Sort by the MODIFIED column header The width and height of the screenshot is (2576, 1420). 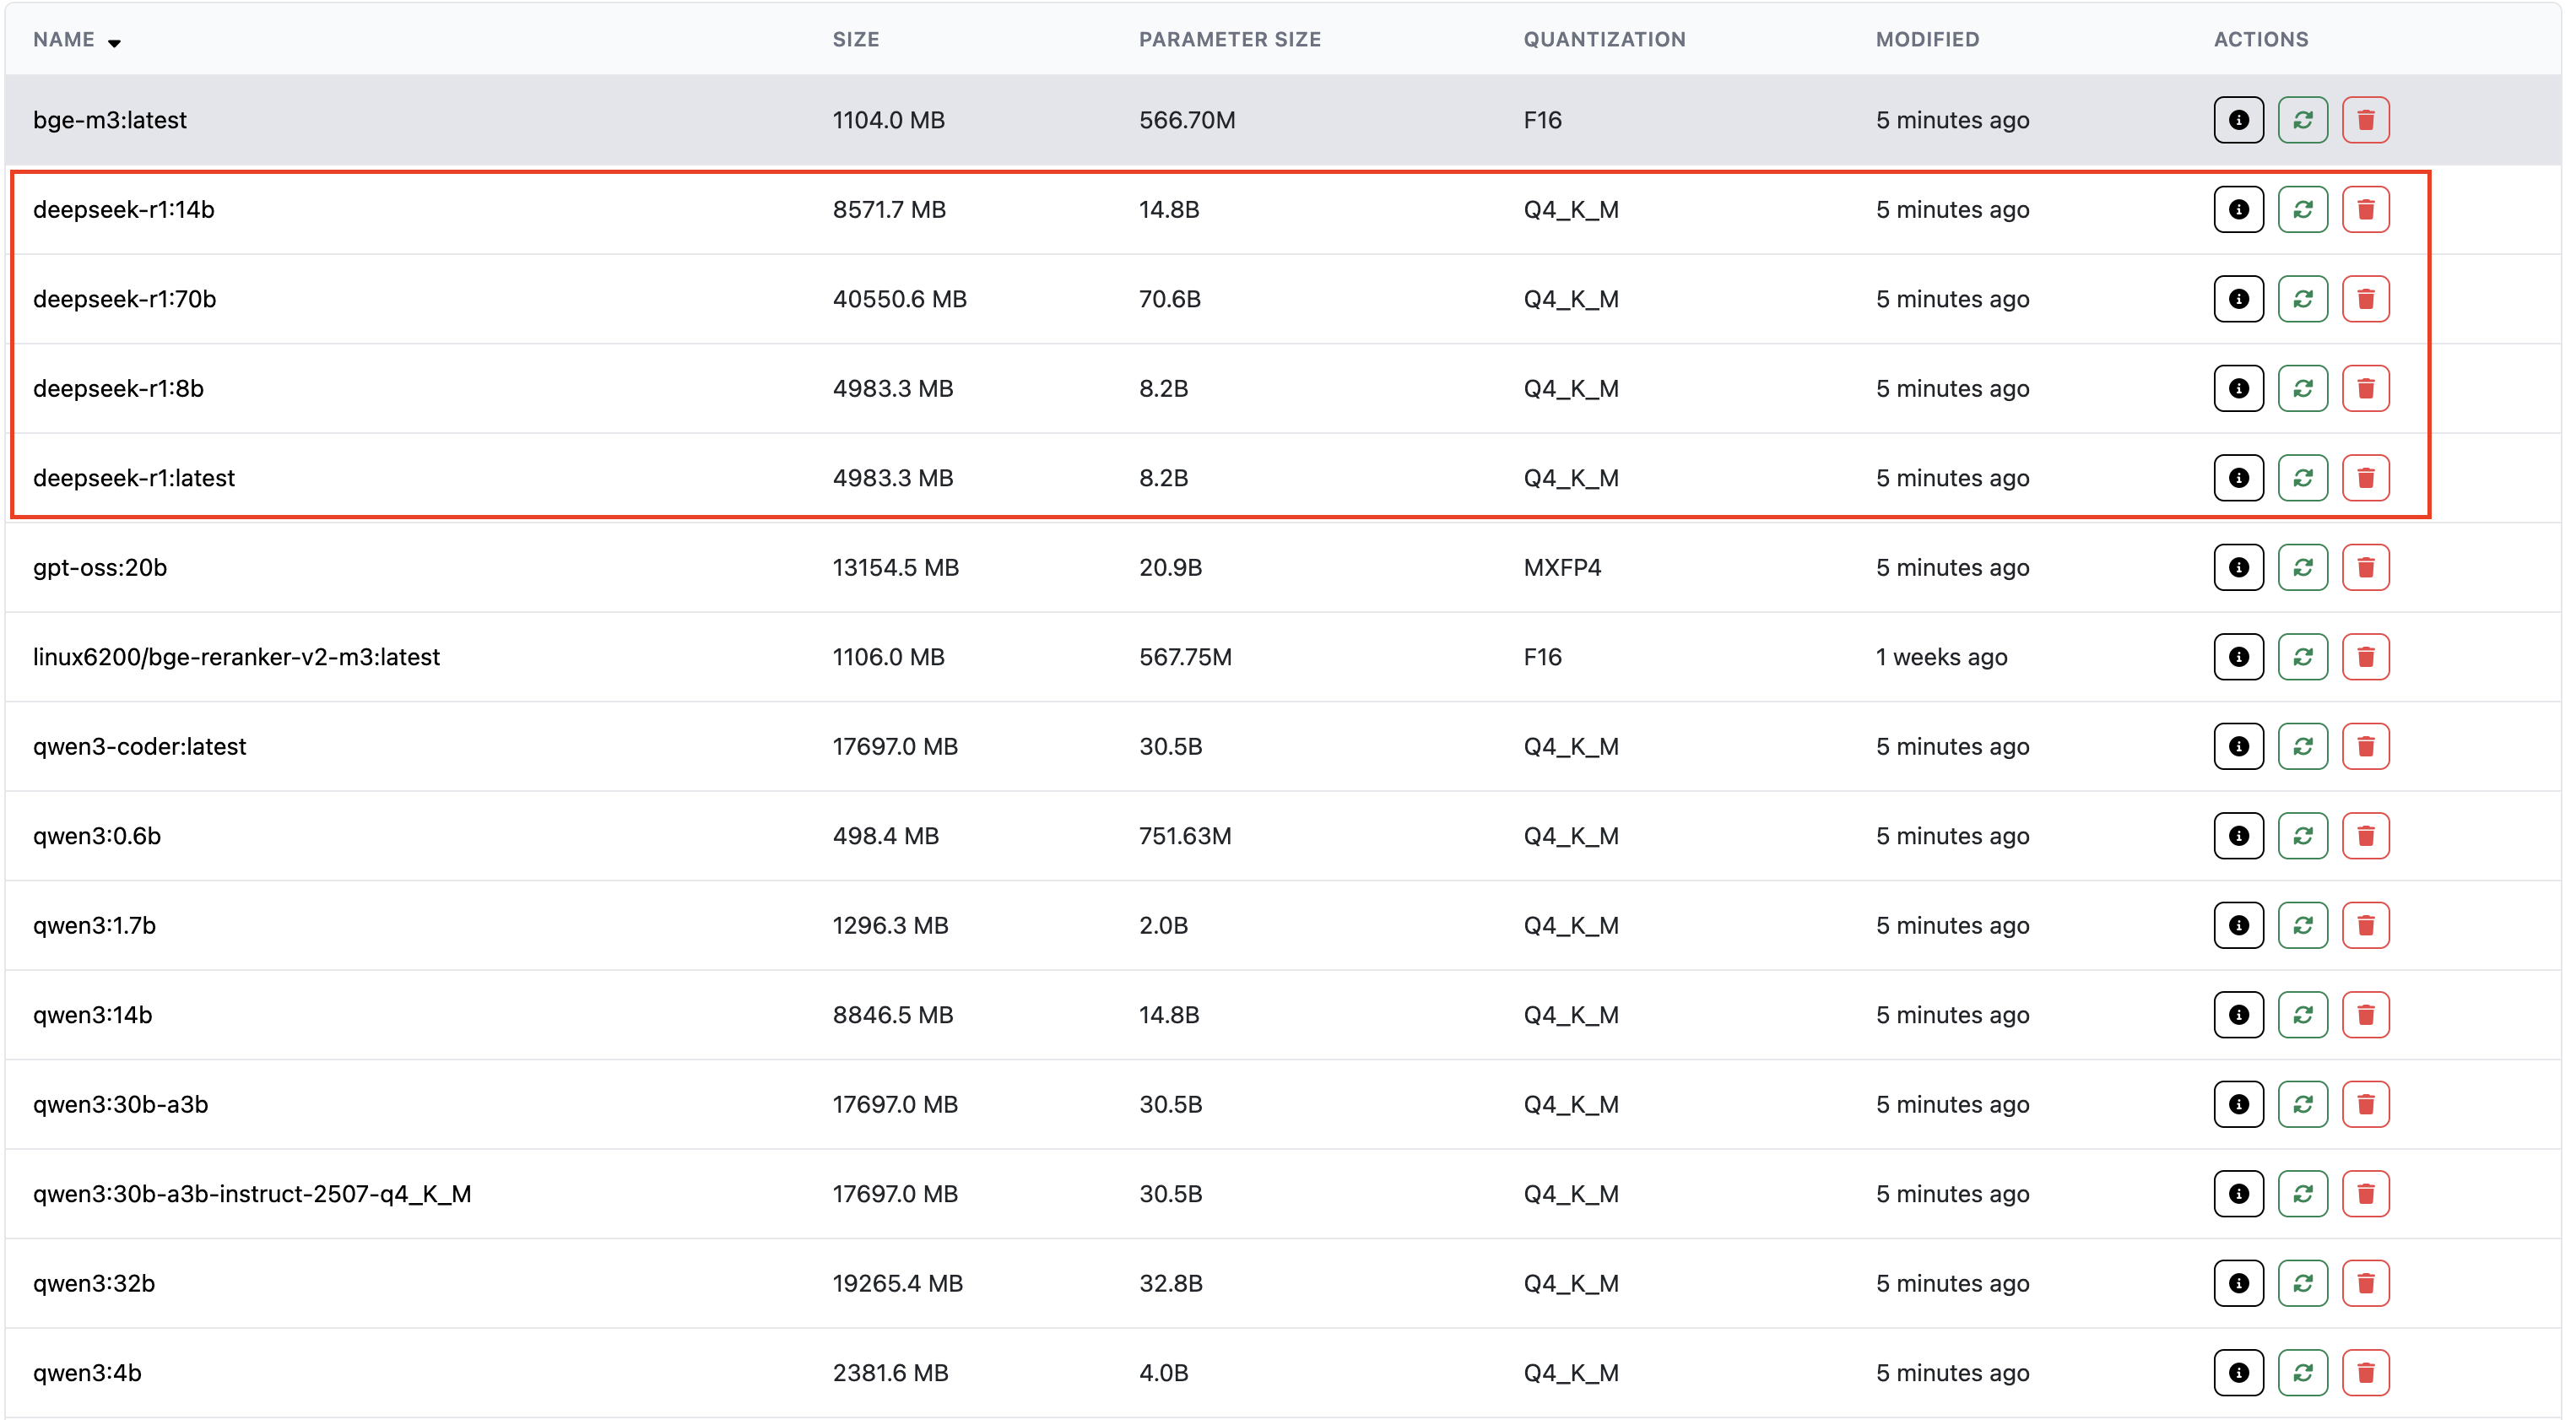(1926, 40)
